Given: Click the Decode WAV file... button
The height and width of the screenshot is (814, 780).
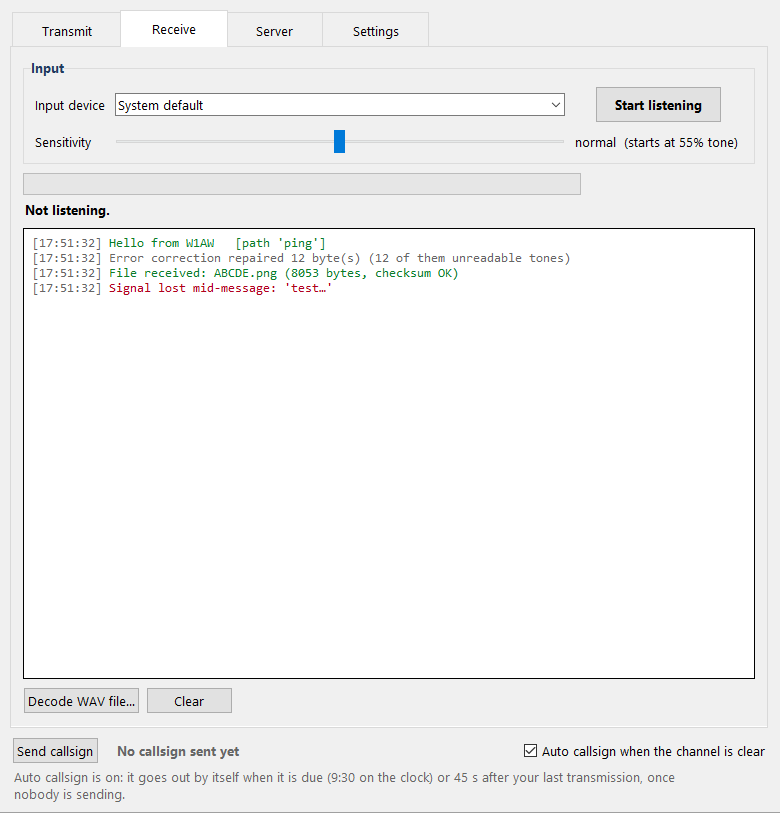Looking at the screenshot, I should [81, 701].
